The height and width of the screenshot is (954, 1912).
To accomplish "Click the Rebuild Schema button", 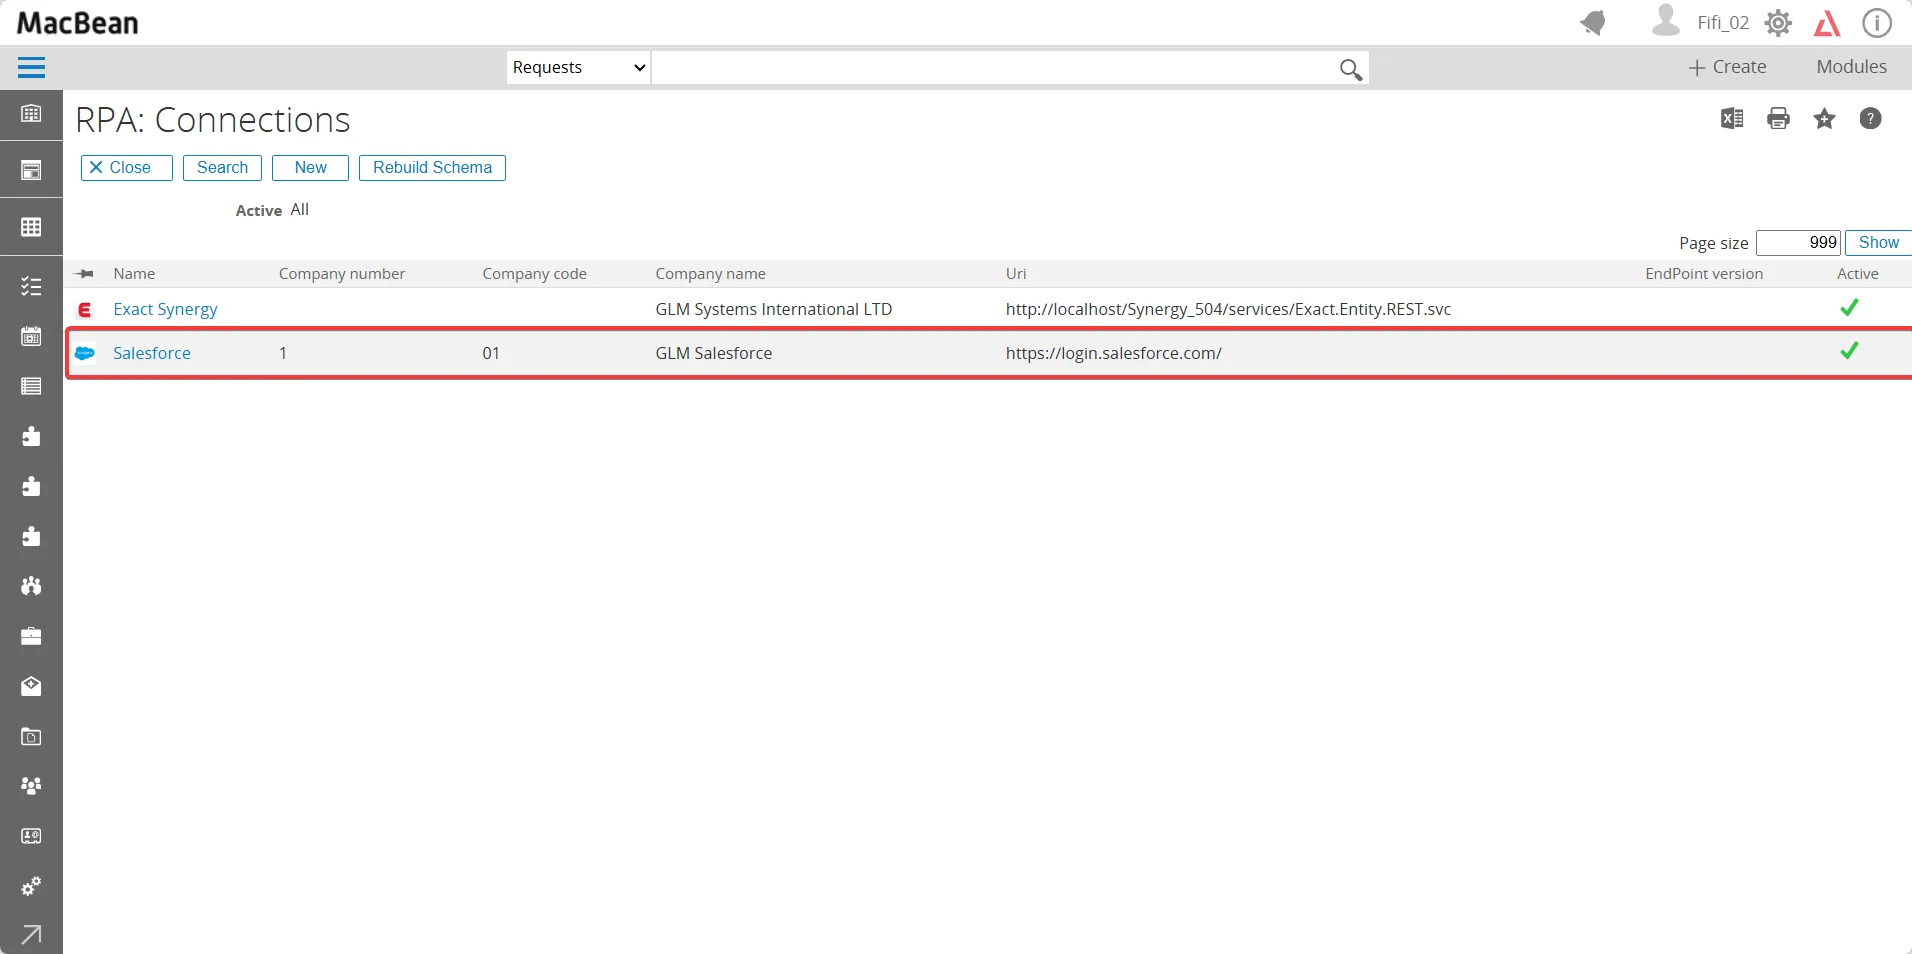I will point(432,168).
